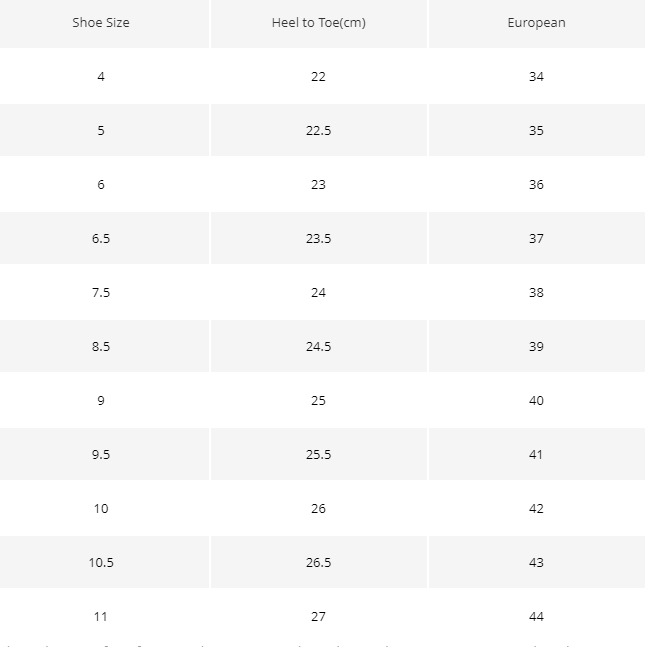
Task: Click the 27 cm heel to toe cell
Action: coord(319,616)
